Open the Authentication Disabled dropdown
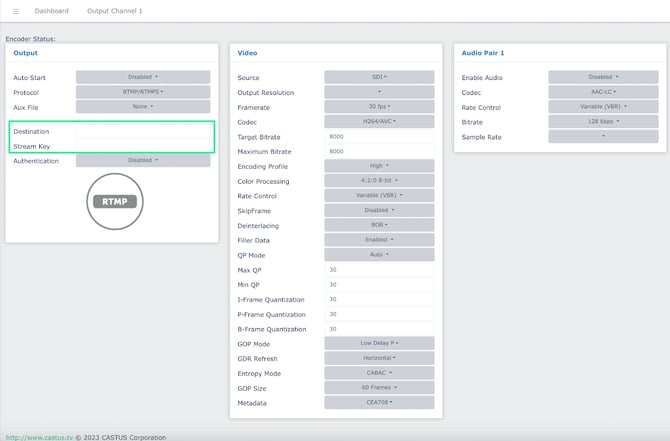 pyautogui.click(x=143, y=160)
